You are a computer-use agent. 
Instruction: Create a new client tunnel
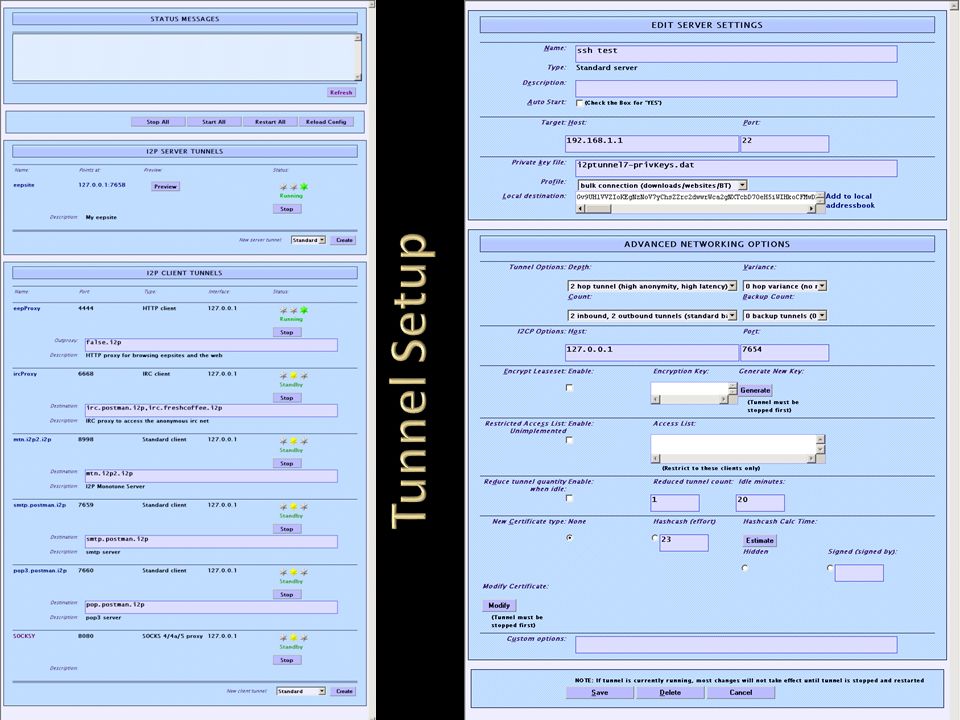[344, 691]
